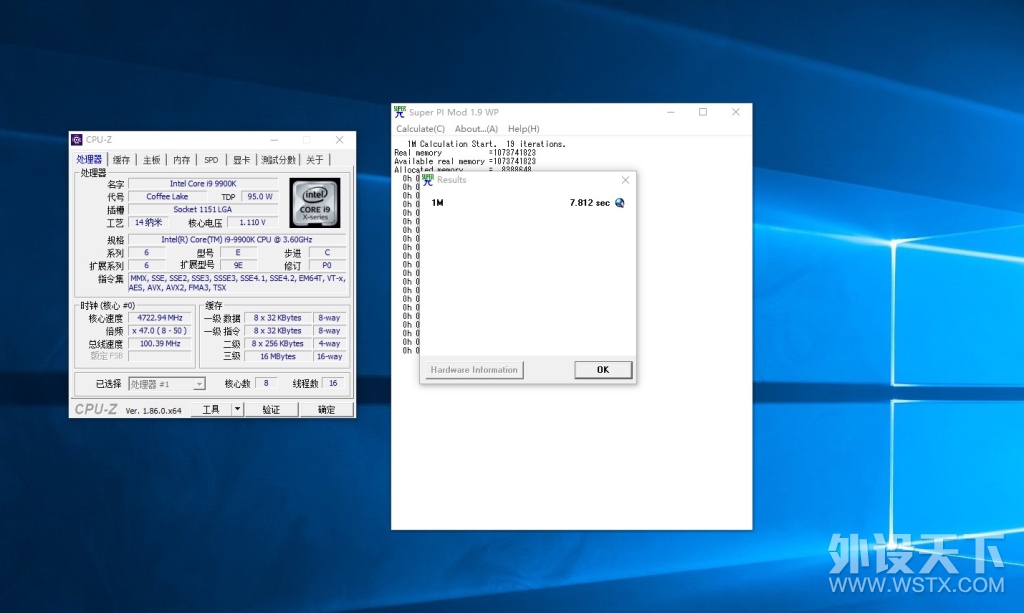Click the Super PI title bar icon
The height and width of the screenshot is (613, 1024).
[x=400, y=112]
